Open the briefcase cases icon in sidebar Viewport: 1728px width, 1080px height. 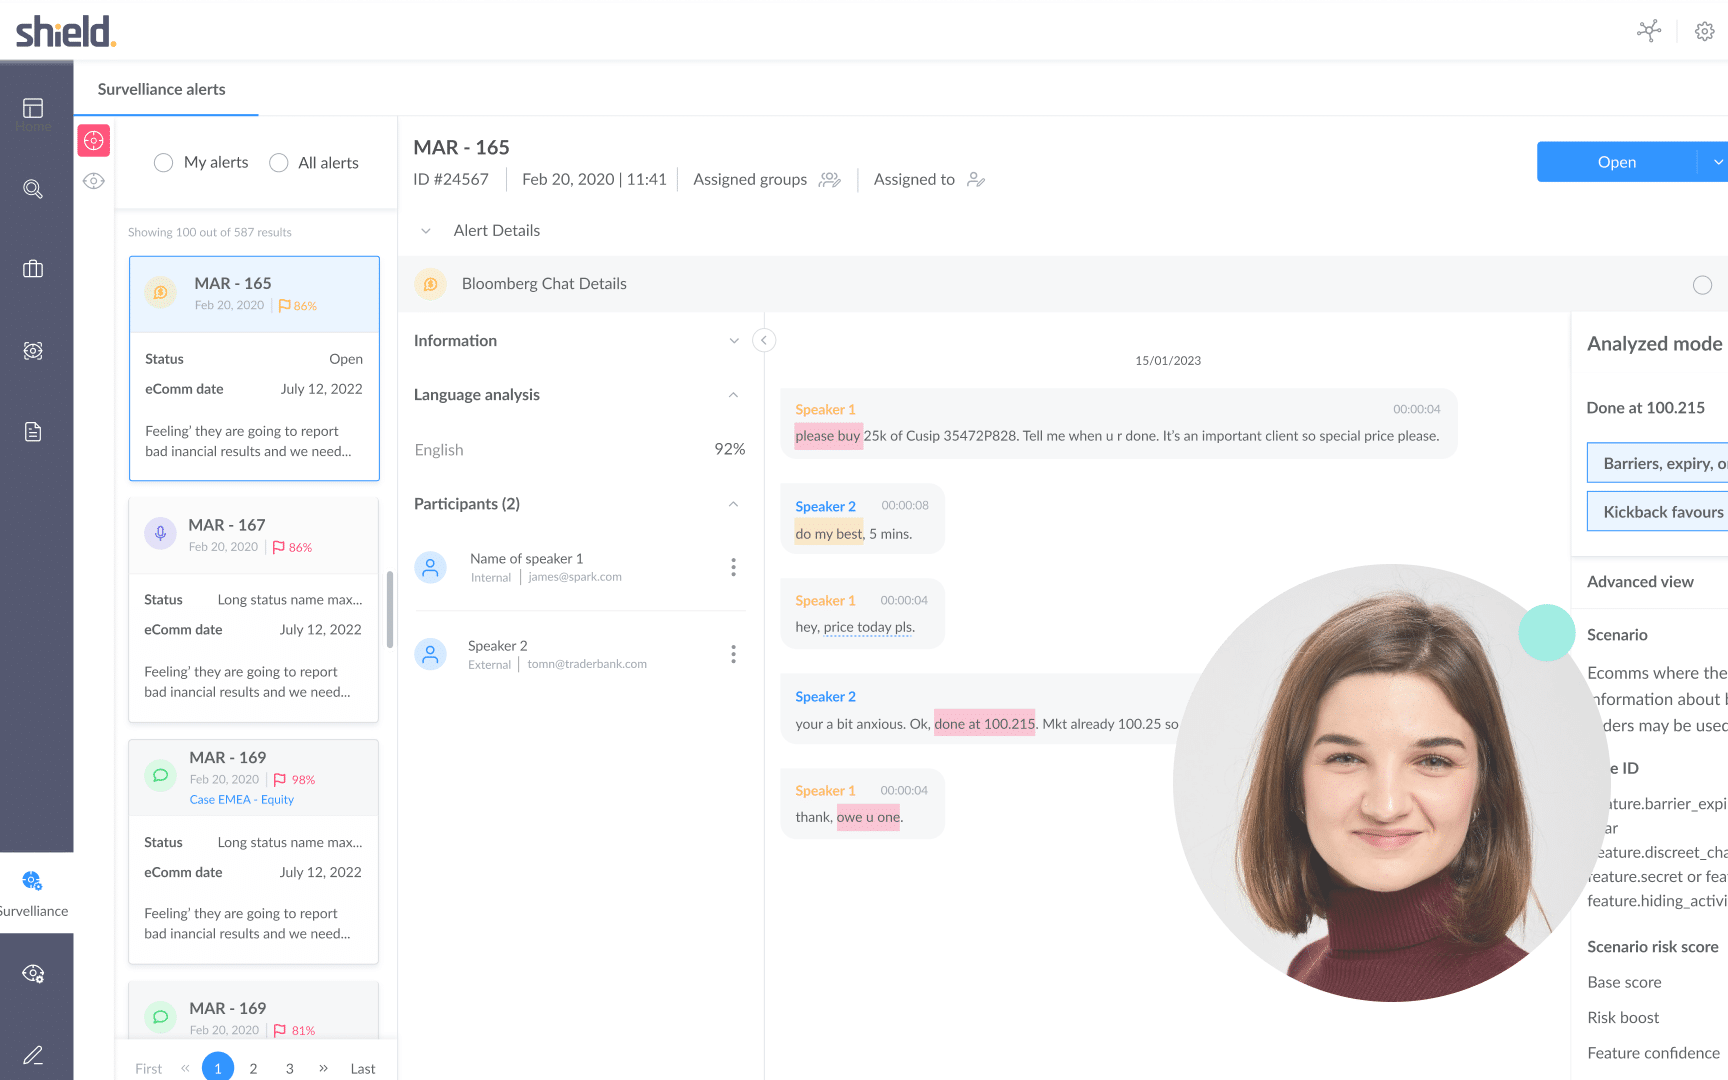click(33, 269)
